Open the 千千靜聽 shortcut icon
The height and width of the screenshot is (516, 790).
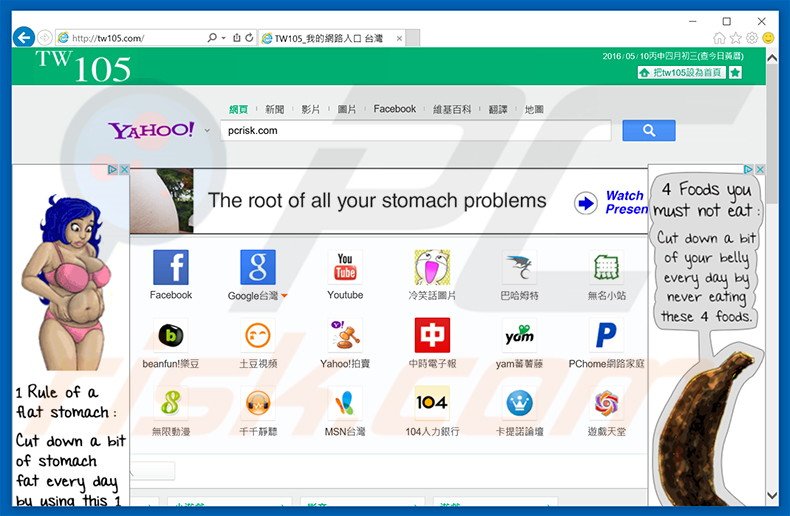pyautogui.click(x=257, y=403)
